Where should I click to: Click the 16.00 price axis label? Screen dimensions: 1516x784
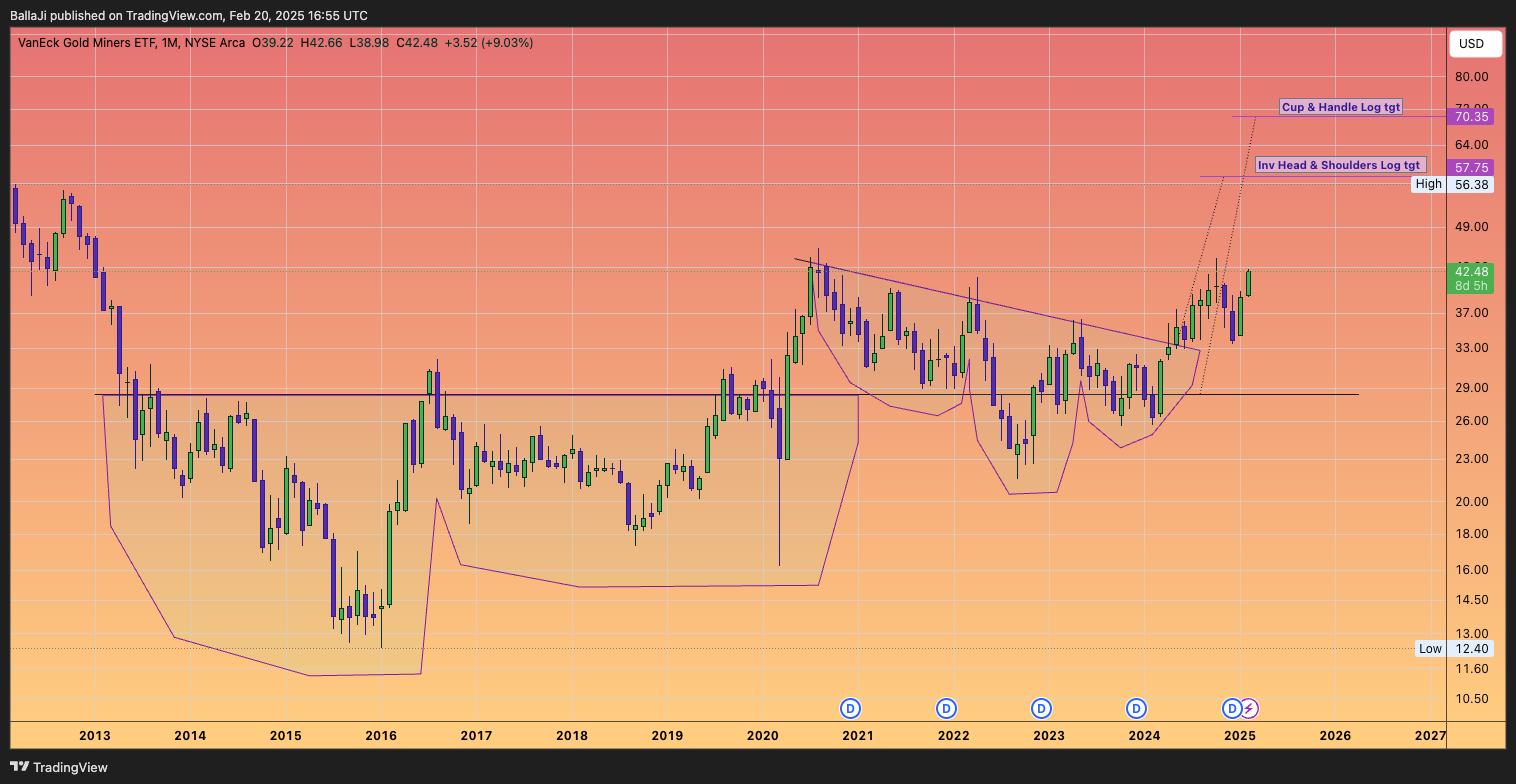click(x=1473, y=570)
